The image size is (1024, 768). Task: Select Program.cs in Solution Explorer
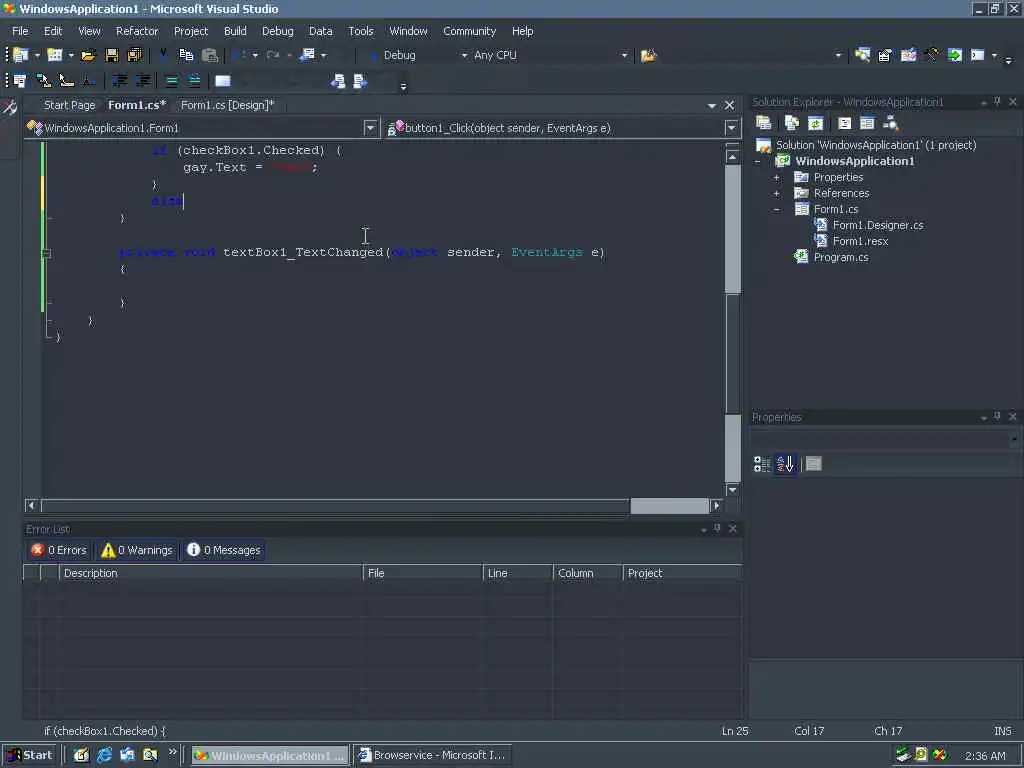[840, 257]
